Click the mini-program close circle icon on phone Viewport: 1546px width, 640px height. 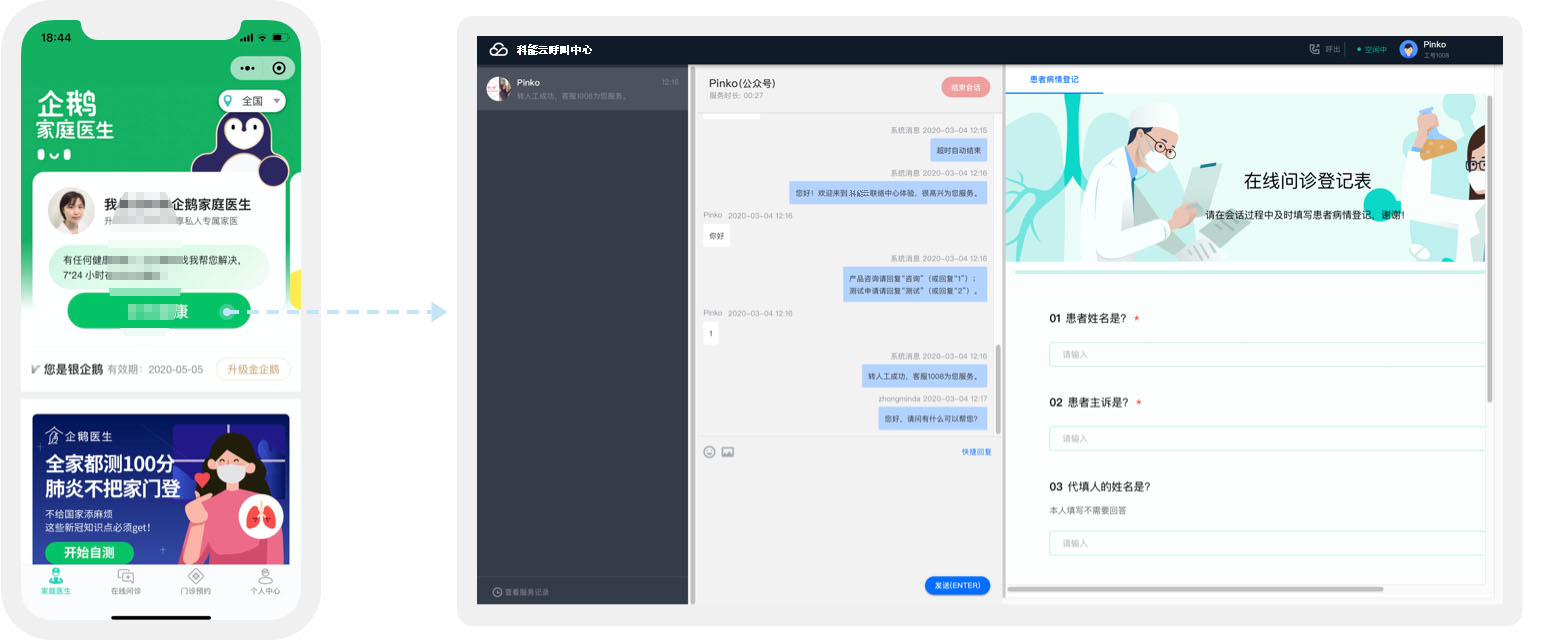tap(278, 68)
